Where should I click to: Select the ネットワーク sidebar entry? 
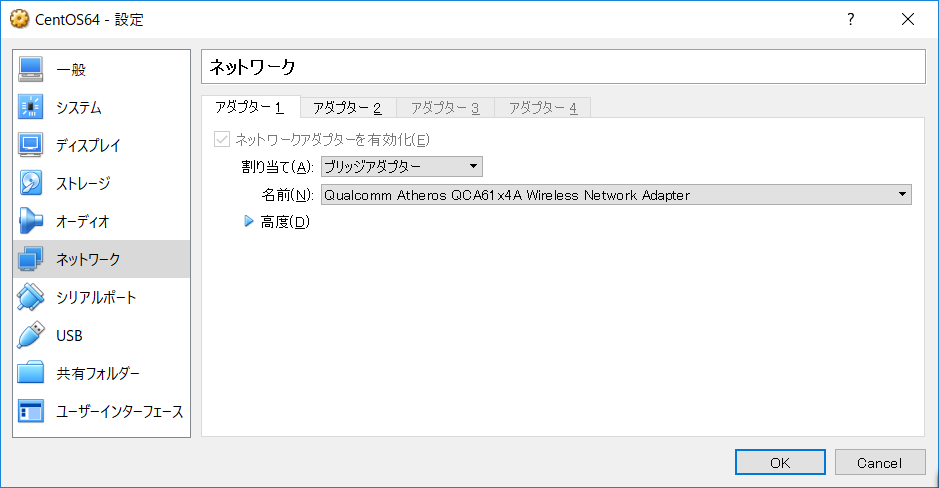coord(101,259)
